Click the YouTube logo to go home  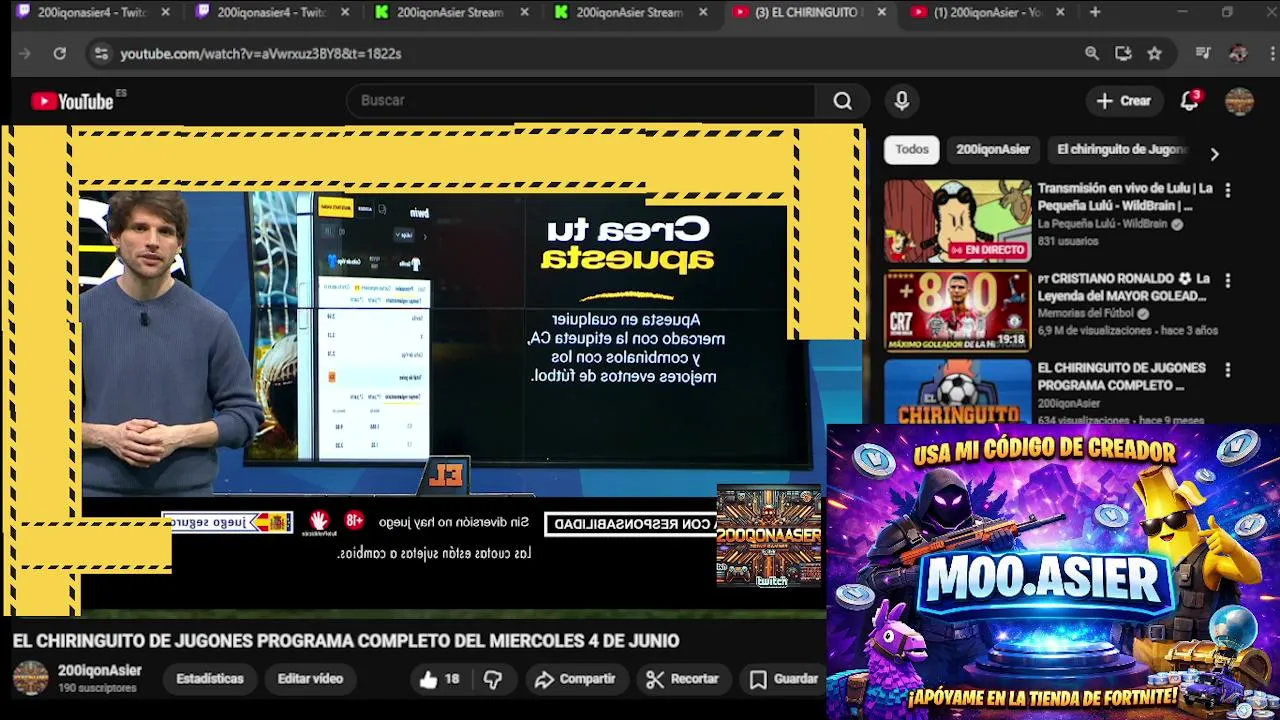click(72, 101)
